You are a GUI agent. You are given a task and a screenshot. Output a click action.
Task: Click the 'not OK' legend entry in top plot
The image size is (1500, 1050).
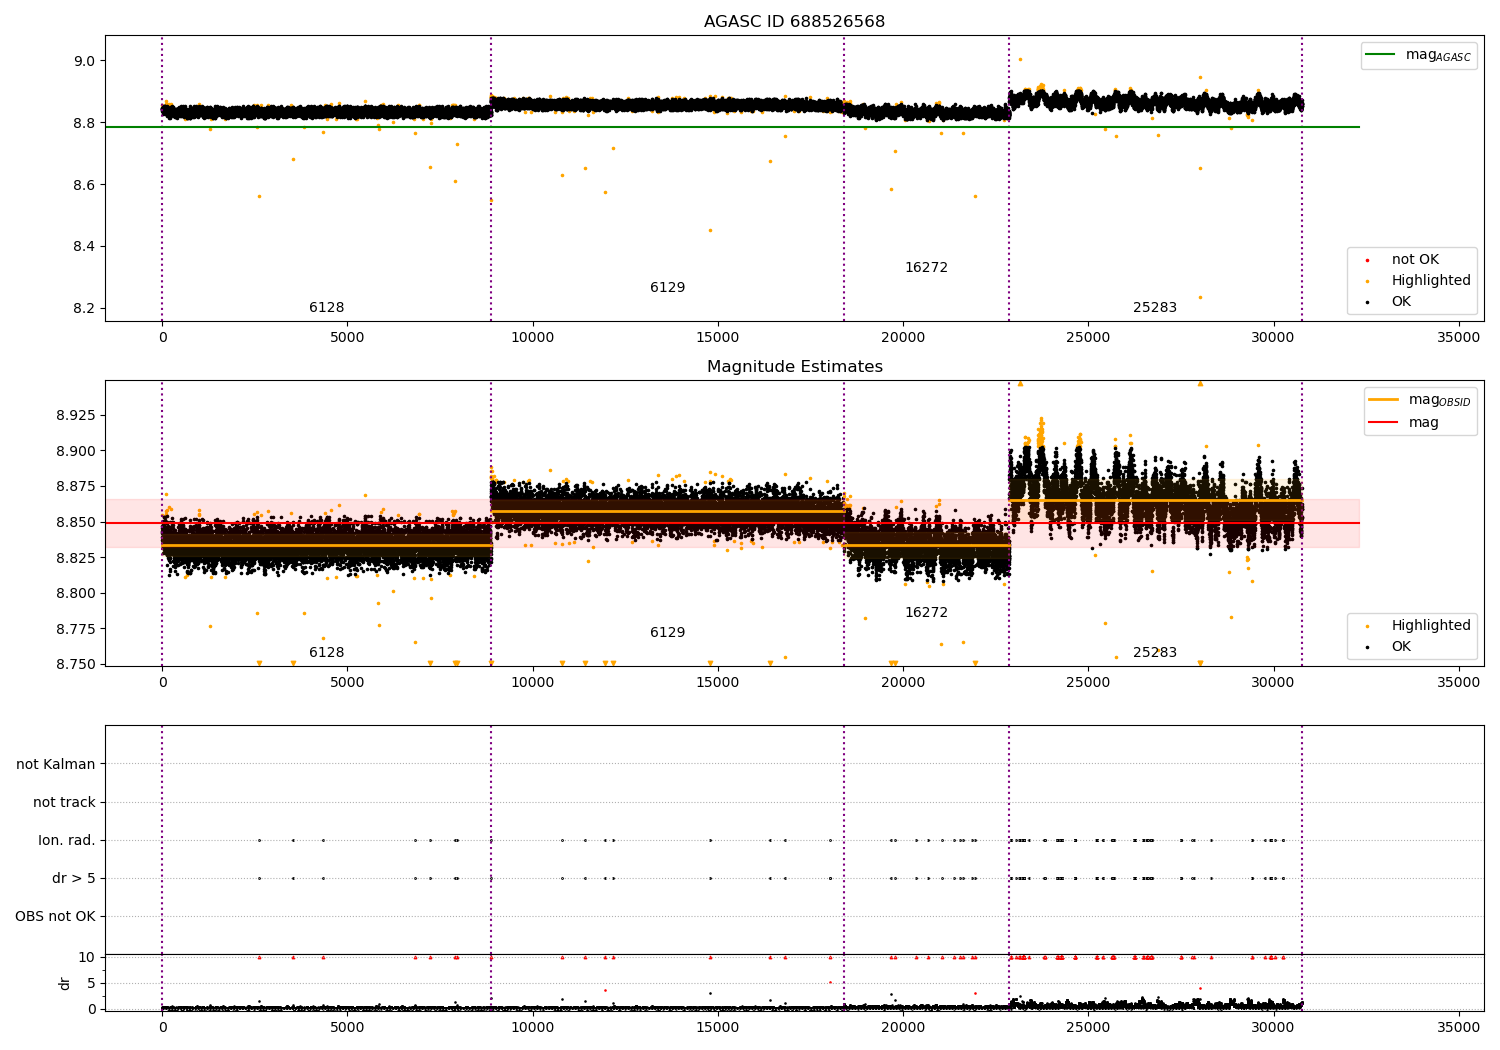1402,259
